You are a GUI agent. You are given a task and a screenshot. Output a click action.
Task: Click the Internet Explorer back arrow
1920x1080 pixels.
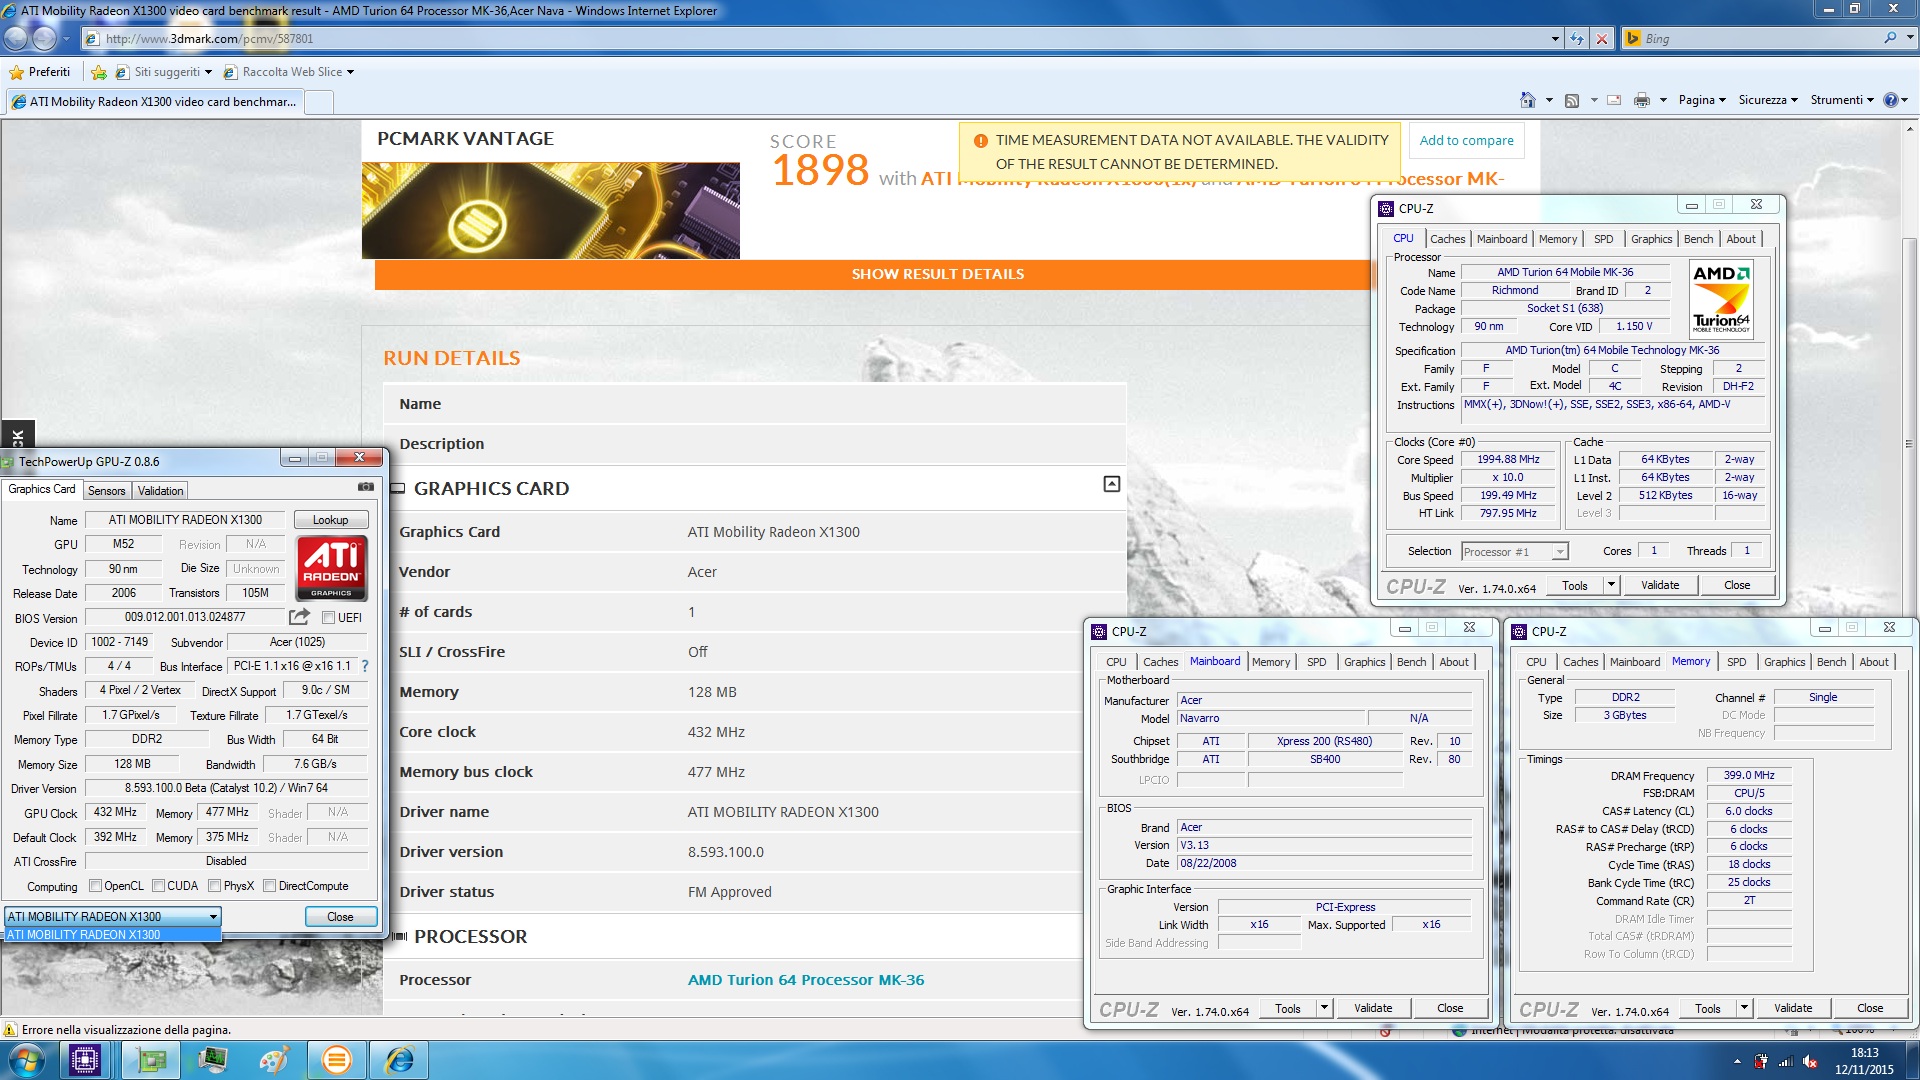tap(16, 39)
